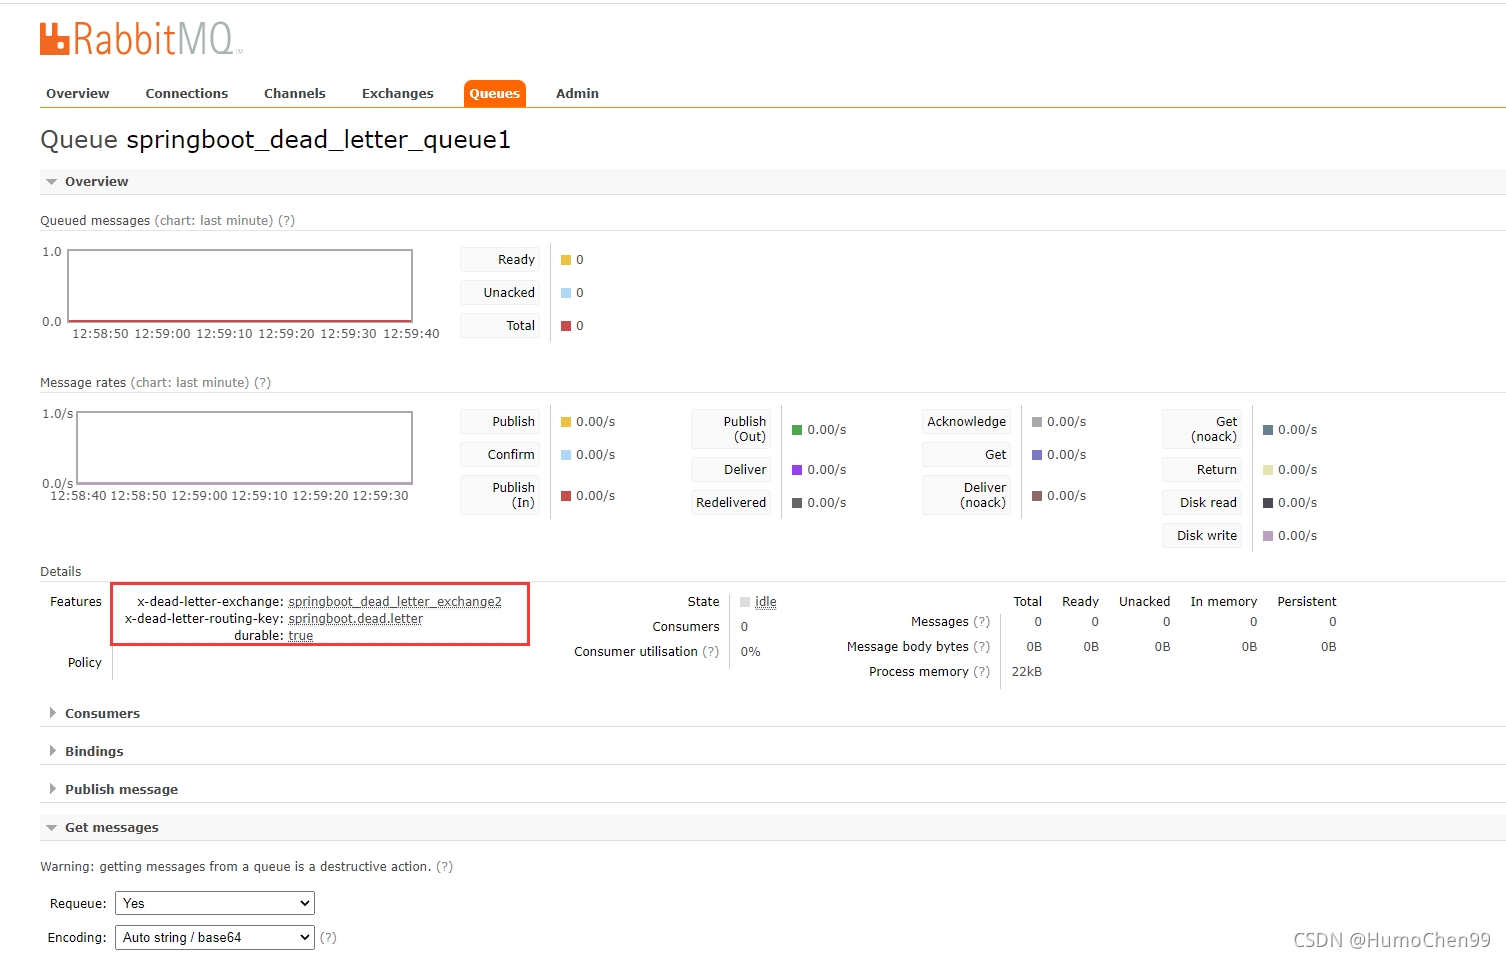Open the Requeue dropdown

pos(215,903)
